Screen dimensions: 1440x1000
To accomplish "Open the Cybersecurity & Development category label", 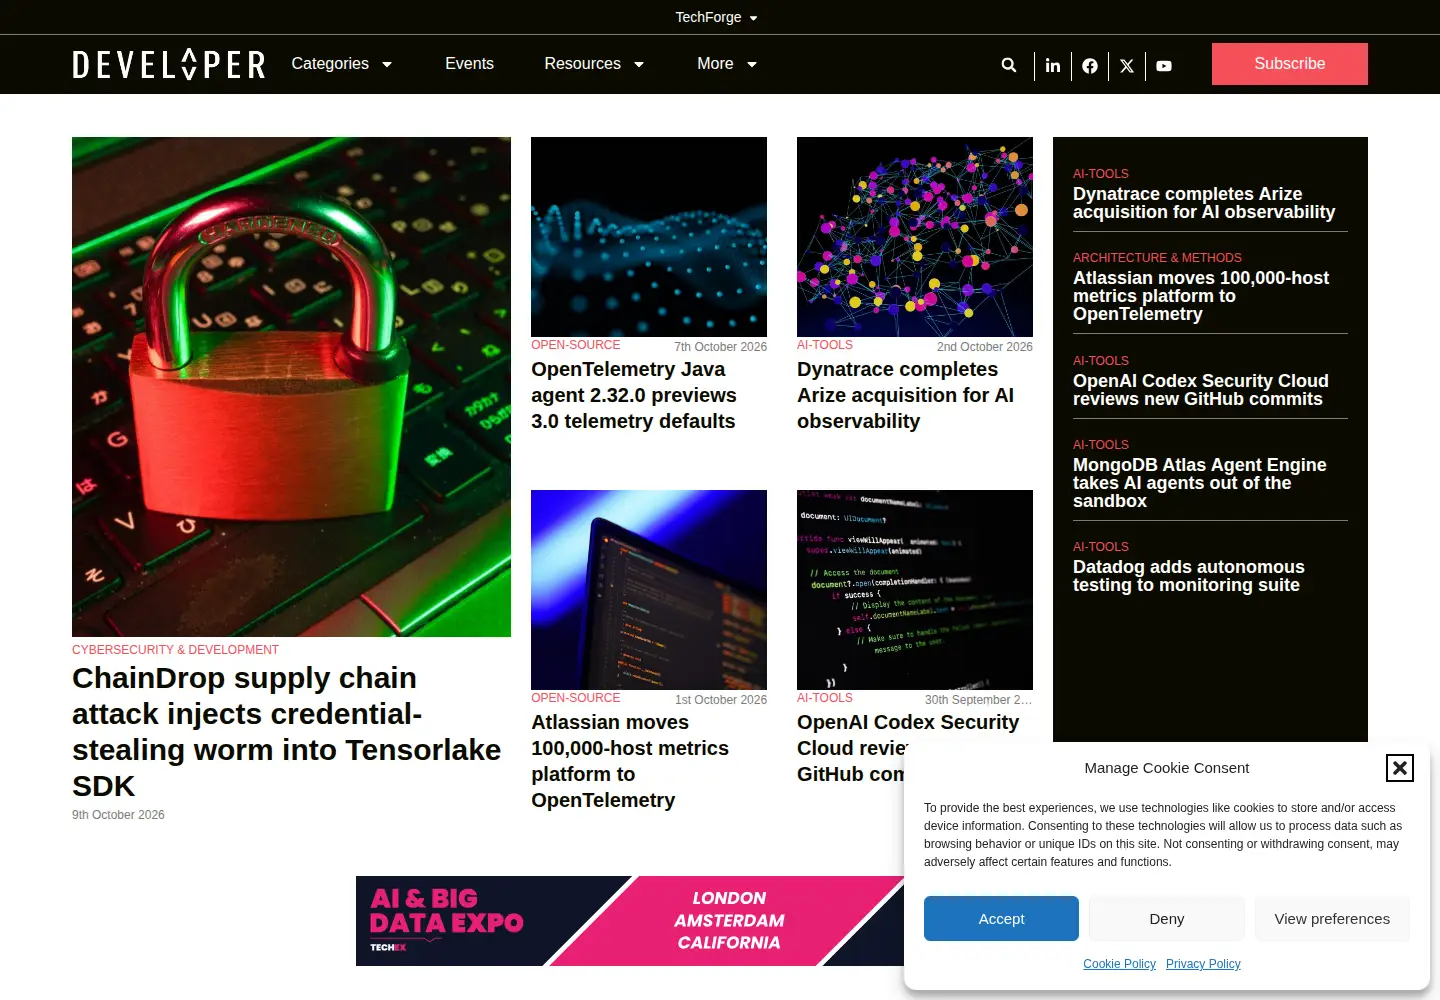I will (x=175, y=650).
